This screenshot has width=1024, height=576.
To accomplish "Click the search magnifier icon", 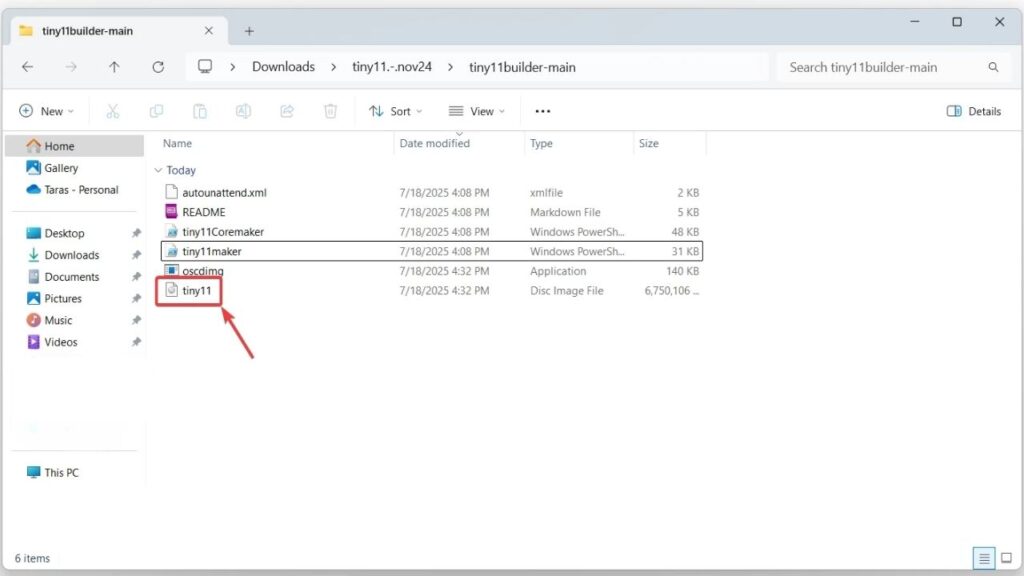I will [x=993, y=67].
